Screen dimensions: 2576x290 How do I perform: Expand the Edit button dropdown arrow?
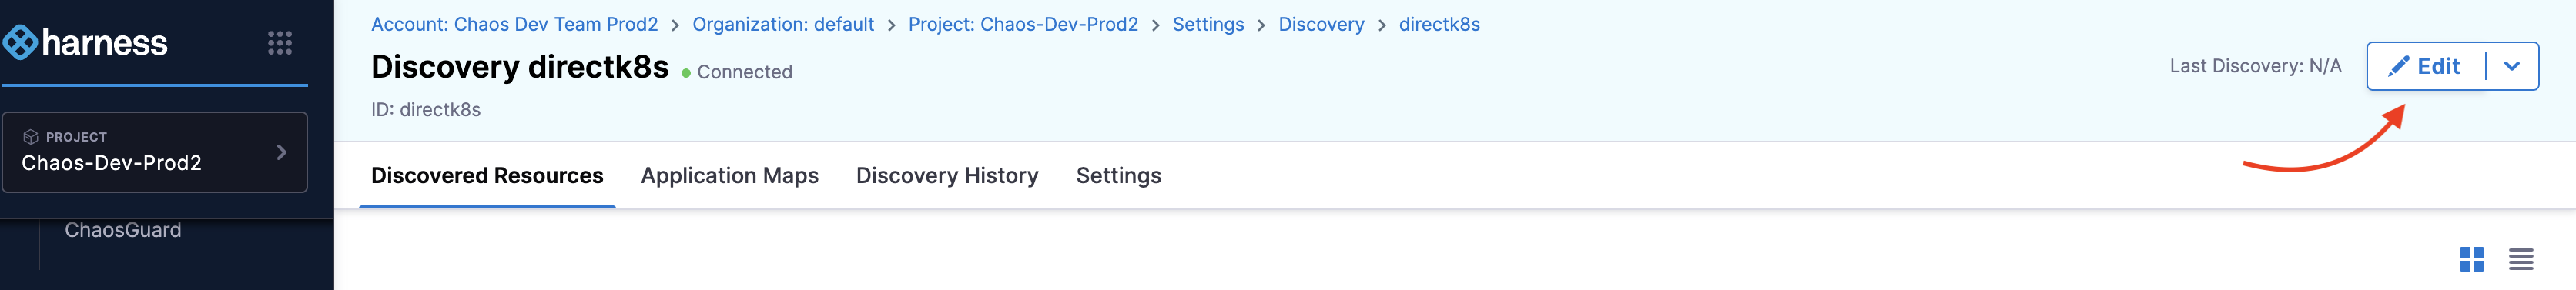point(2511,66)
